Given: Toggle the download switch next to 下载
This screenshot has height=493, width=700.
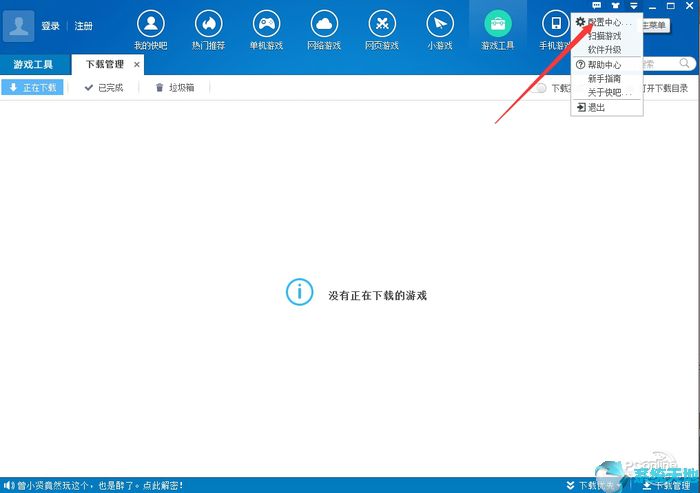Looking at the screenshot, I should tap(539, 88).
